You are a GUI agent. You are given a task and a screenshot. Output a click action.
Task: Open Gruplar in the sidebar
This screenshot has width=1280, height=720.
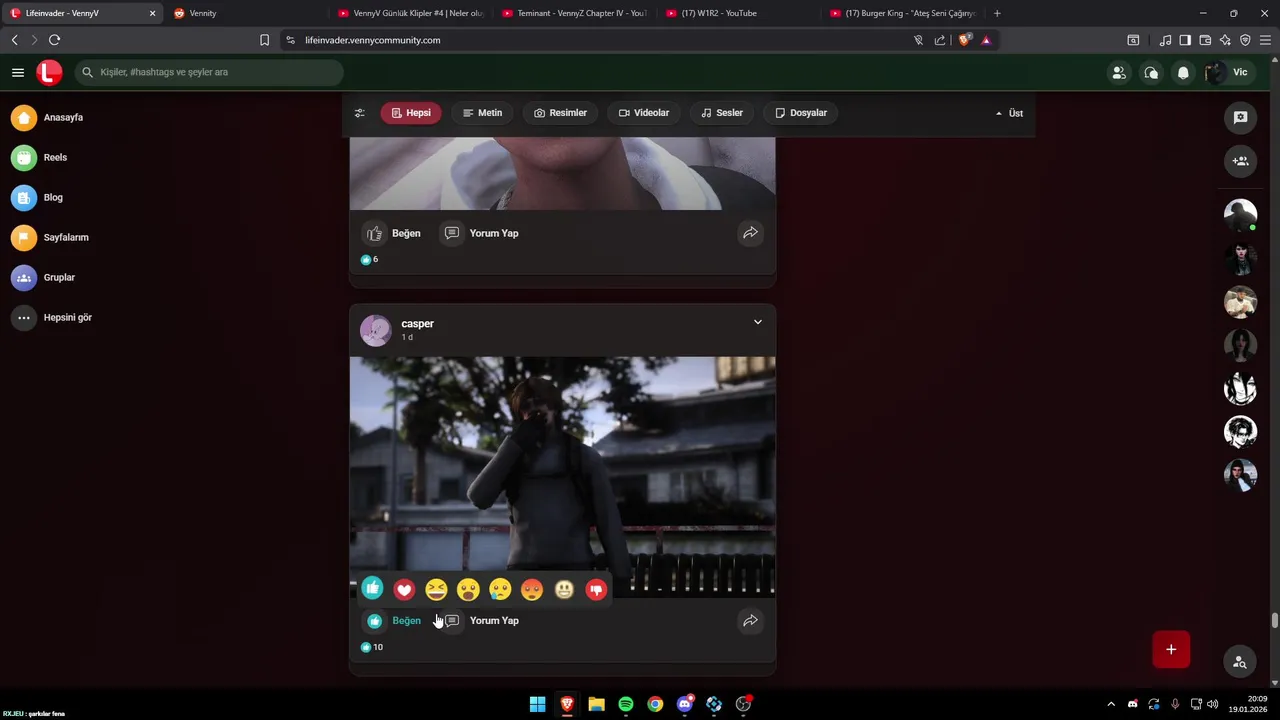pos(44,277)
